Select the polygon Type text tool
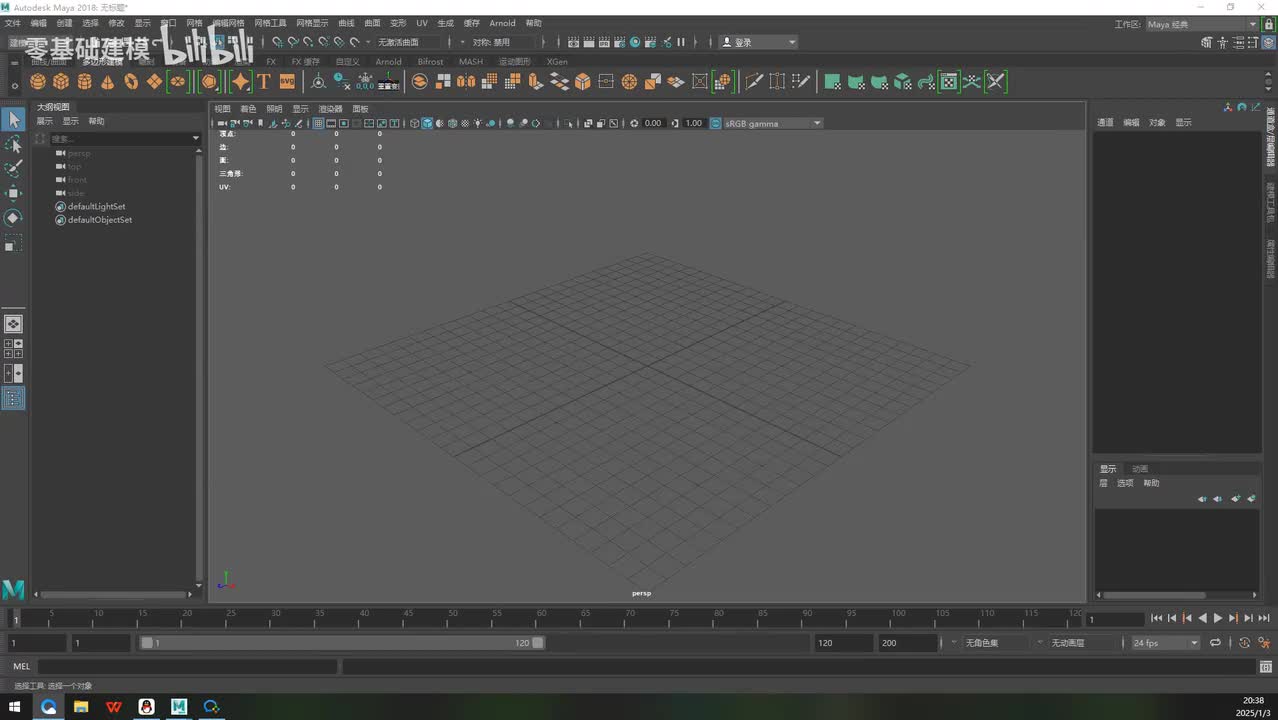Viewport: 1278px width, 720px height. coord(264,82)
